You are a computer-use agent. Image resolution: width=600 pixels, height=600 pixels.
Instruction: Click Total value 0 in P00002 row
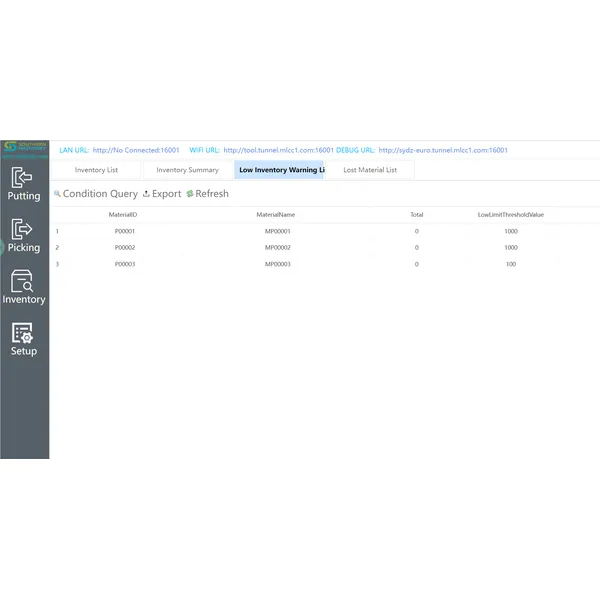(x=417, y=248)
